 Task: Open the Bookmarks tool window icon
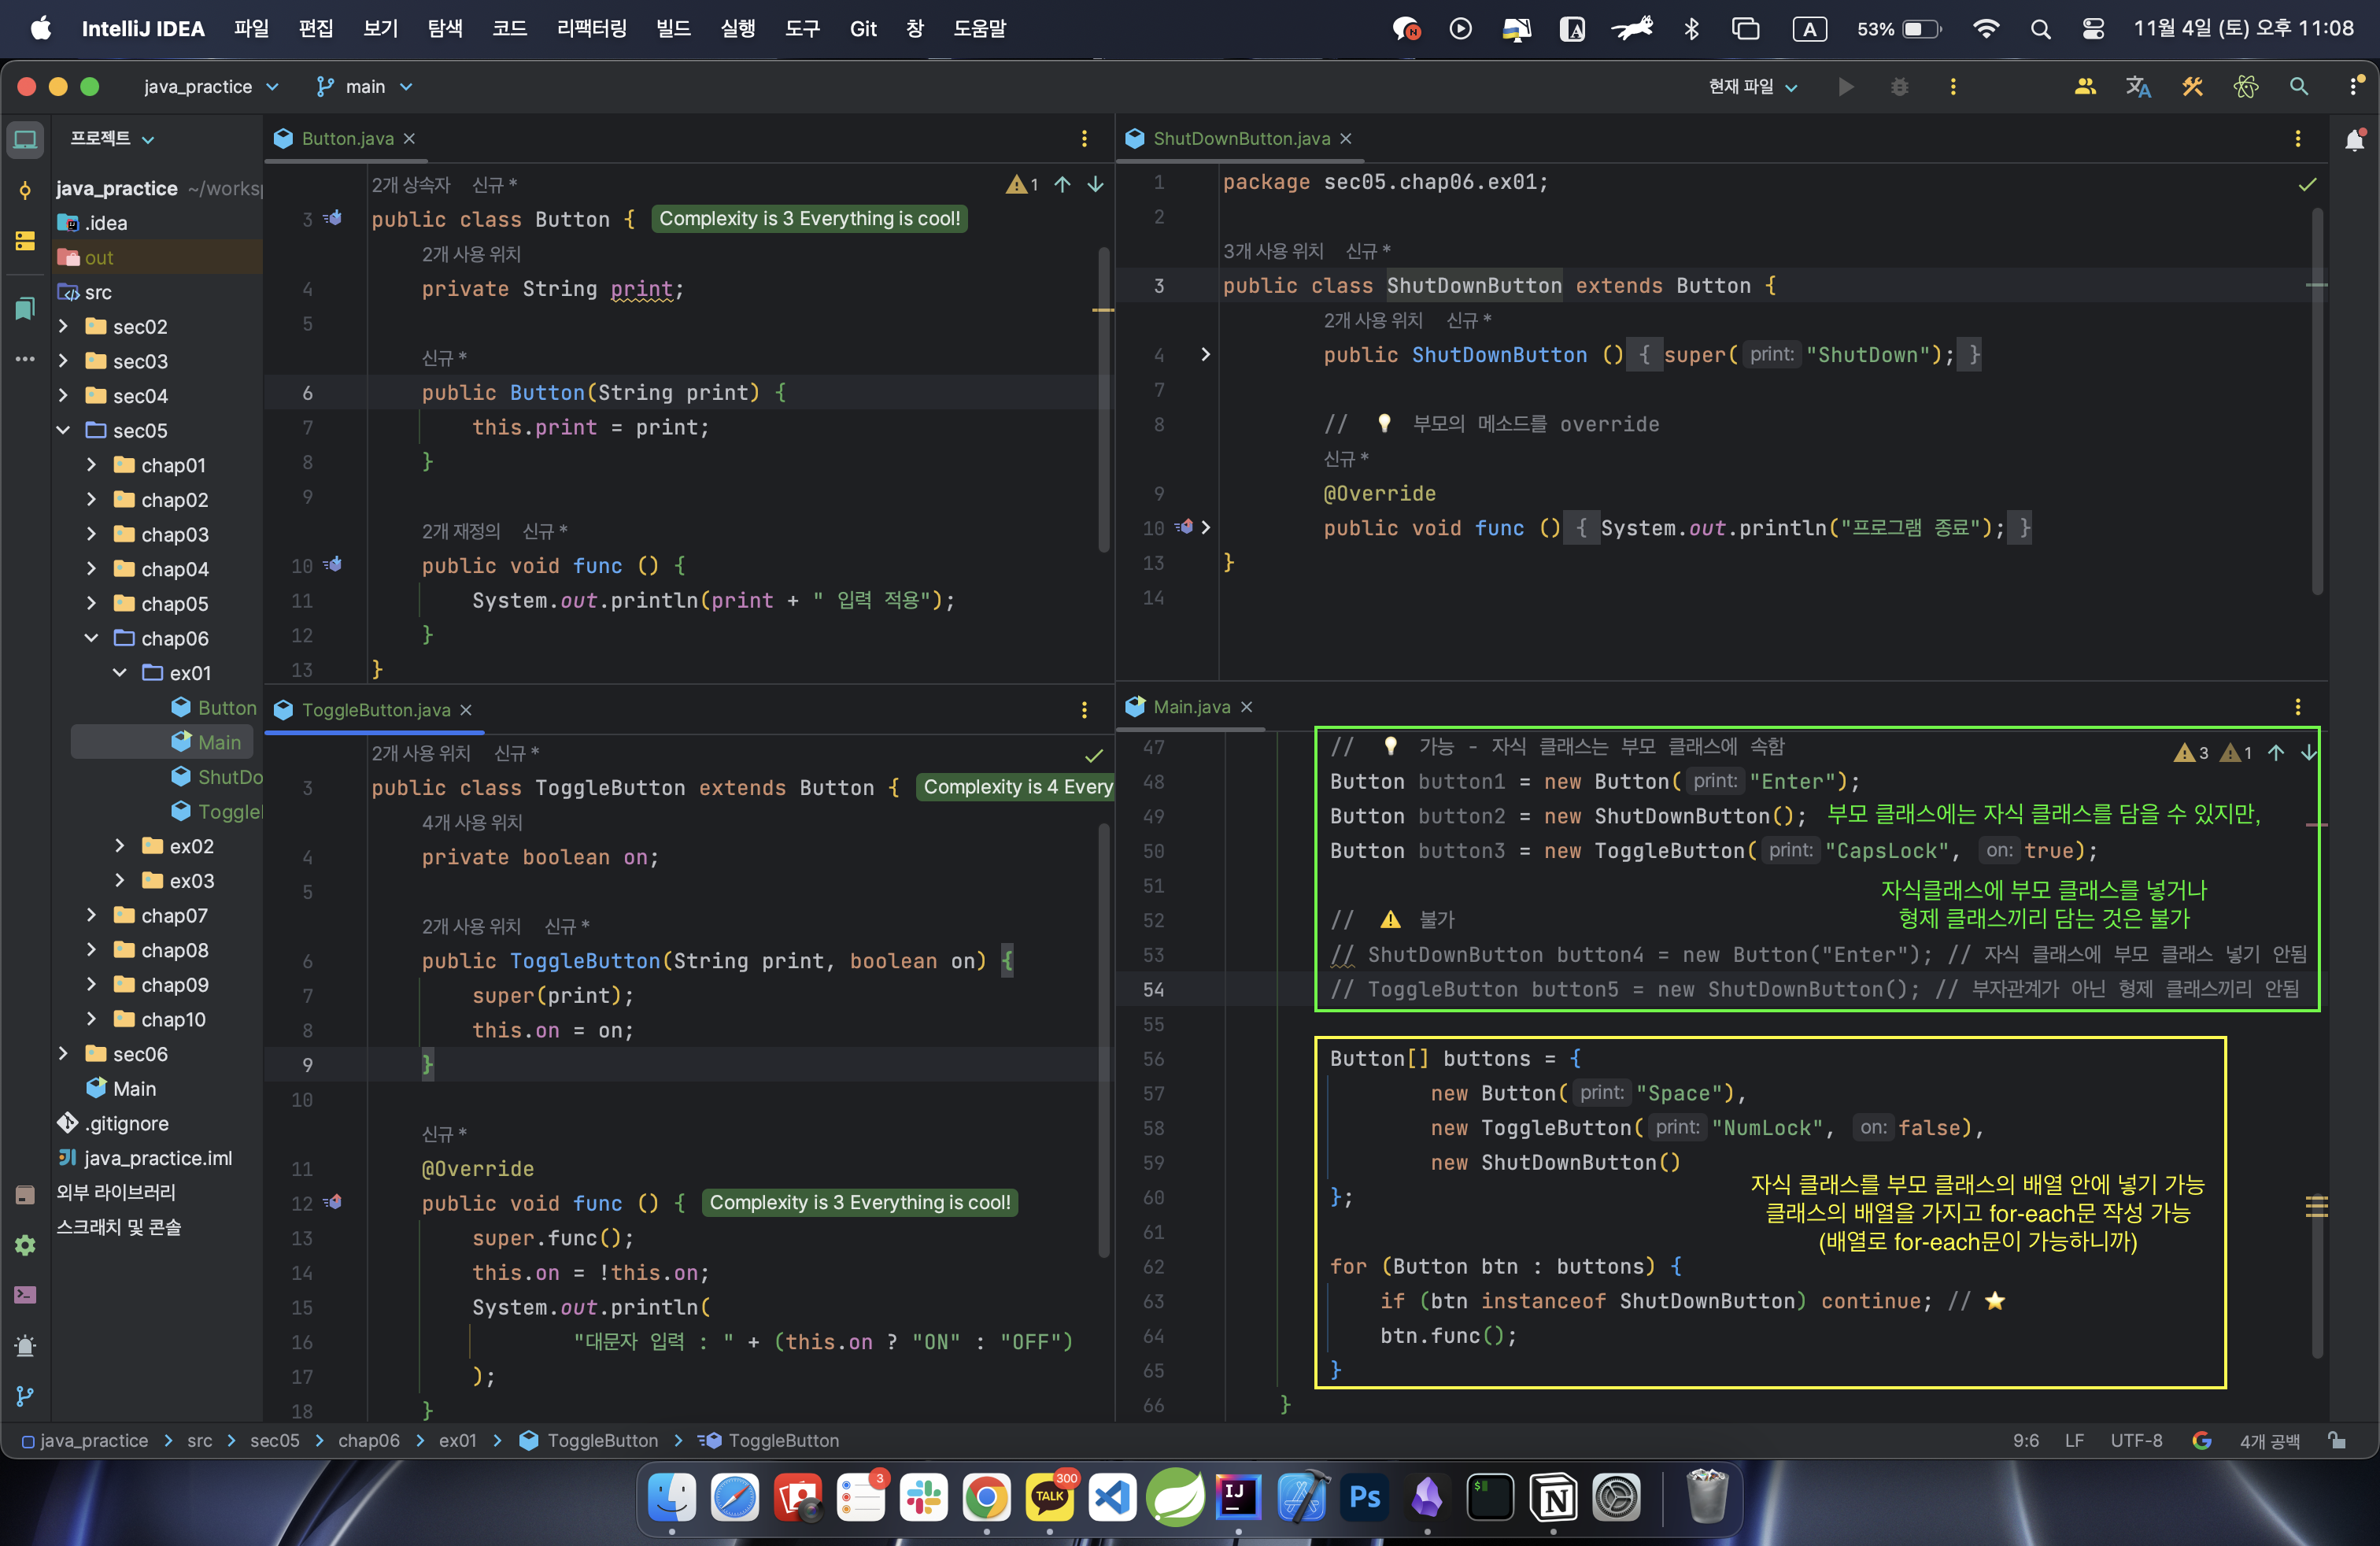(x=25, y=308)
